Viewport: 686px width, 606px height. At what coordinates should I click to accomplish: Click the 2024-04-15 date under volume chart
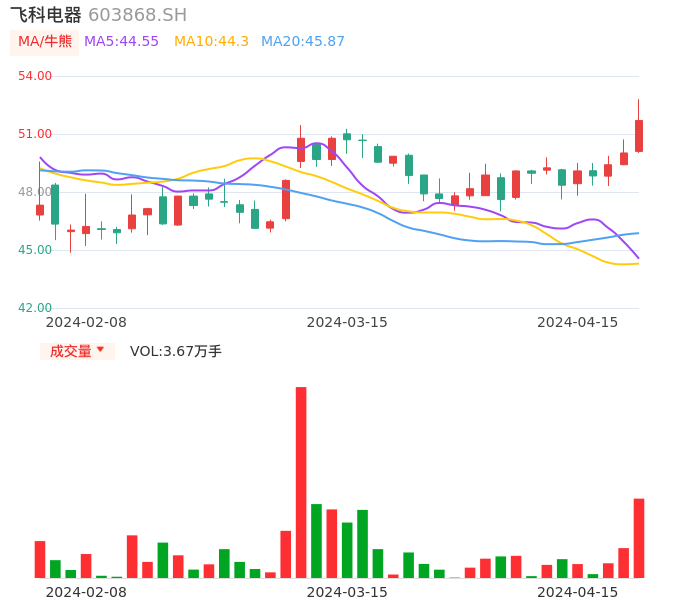point(578,592)
